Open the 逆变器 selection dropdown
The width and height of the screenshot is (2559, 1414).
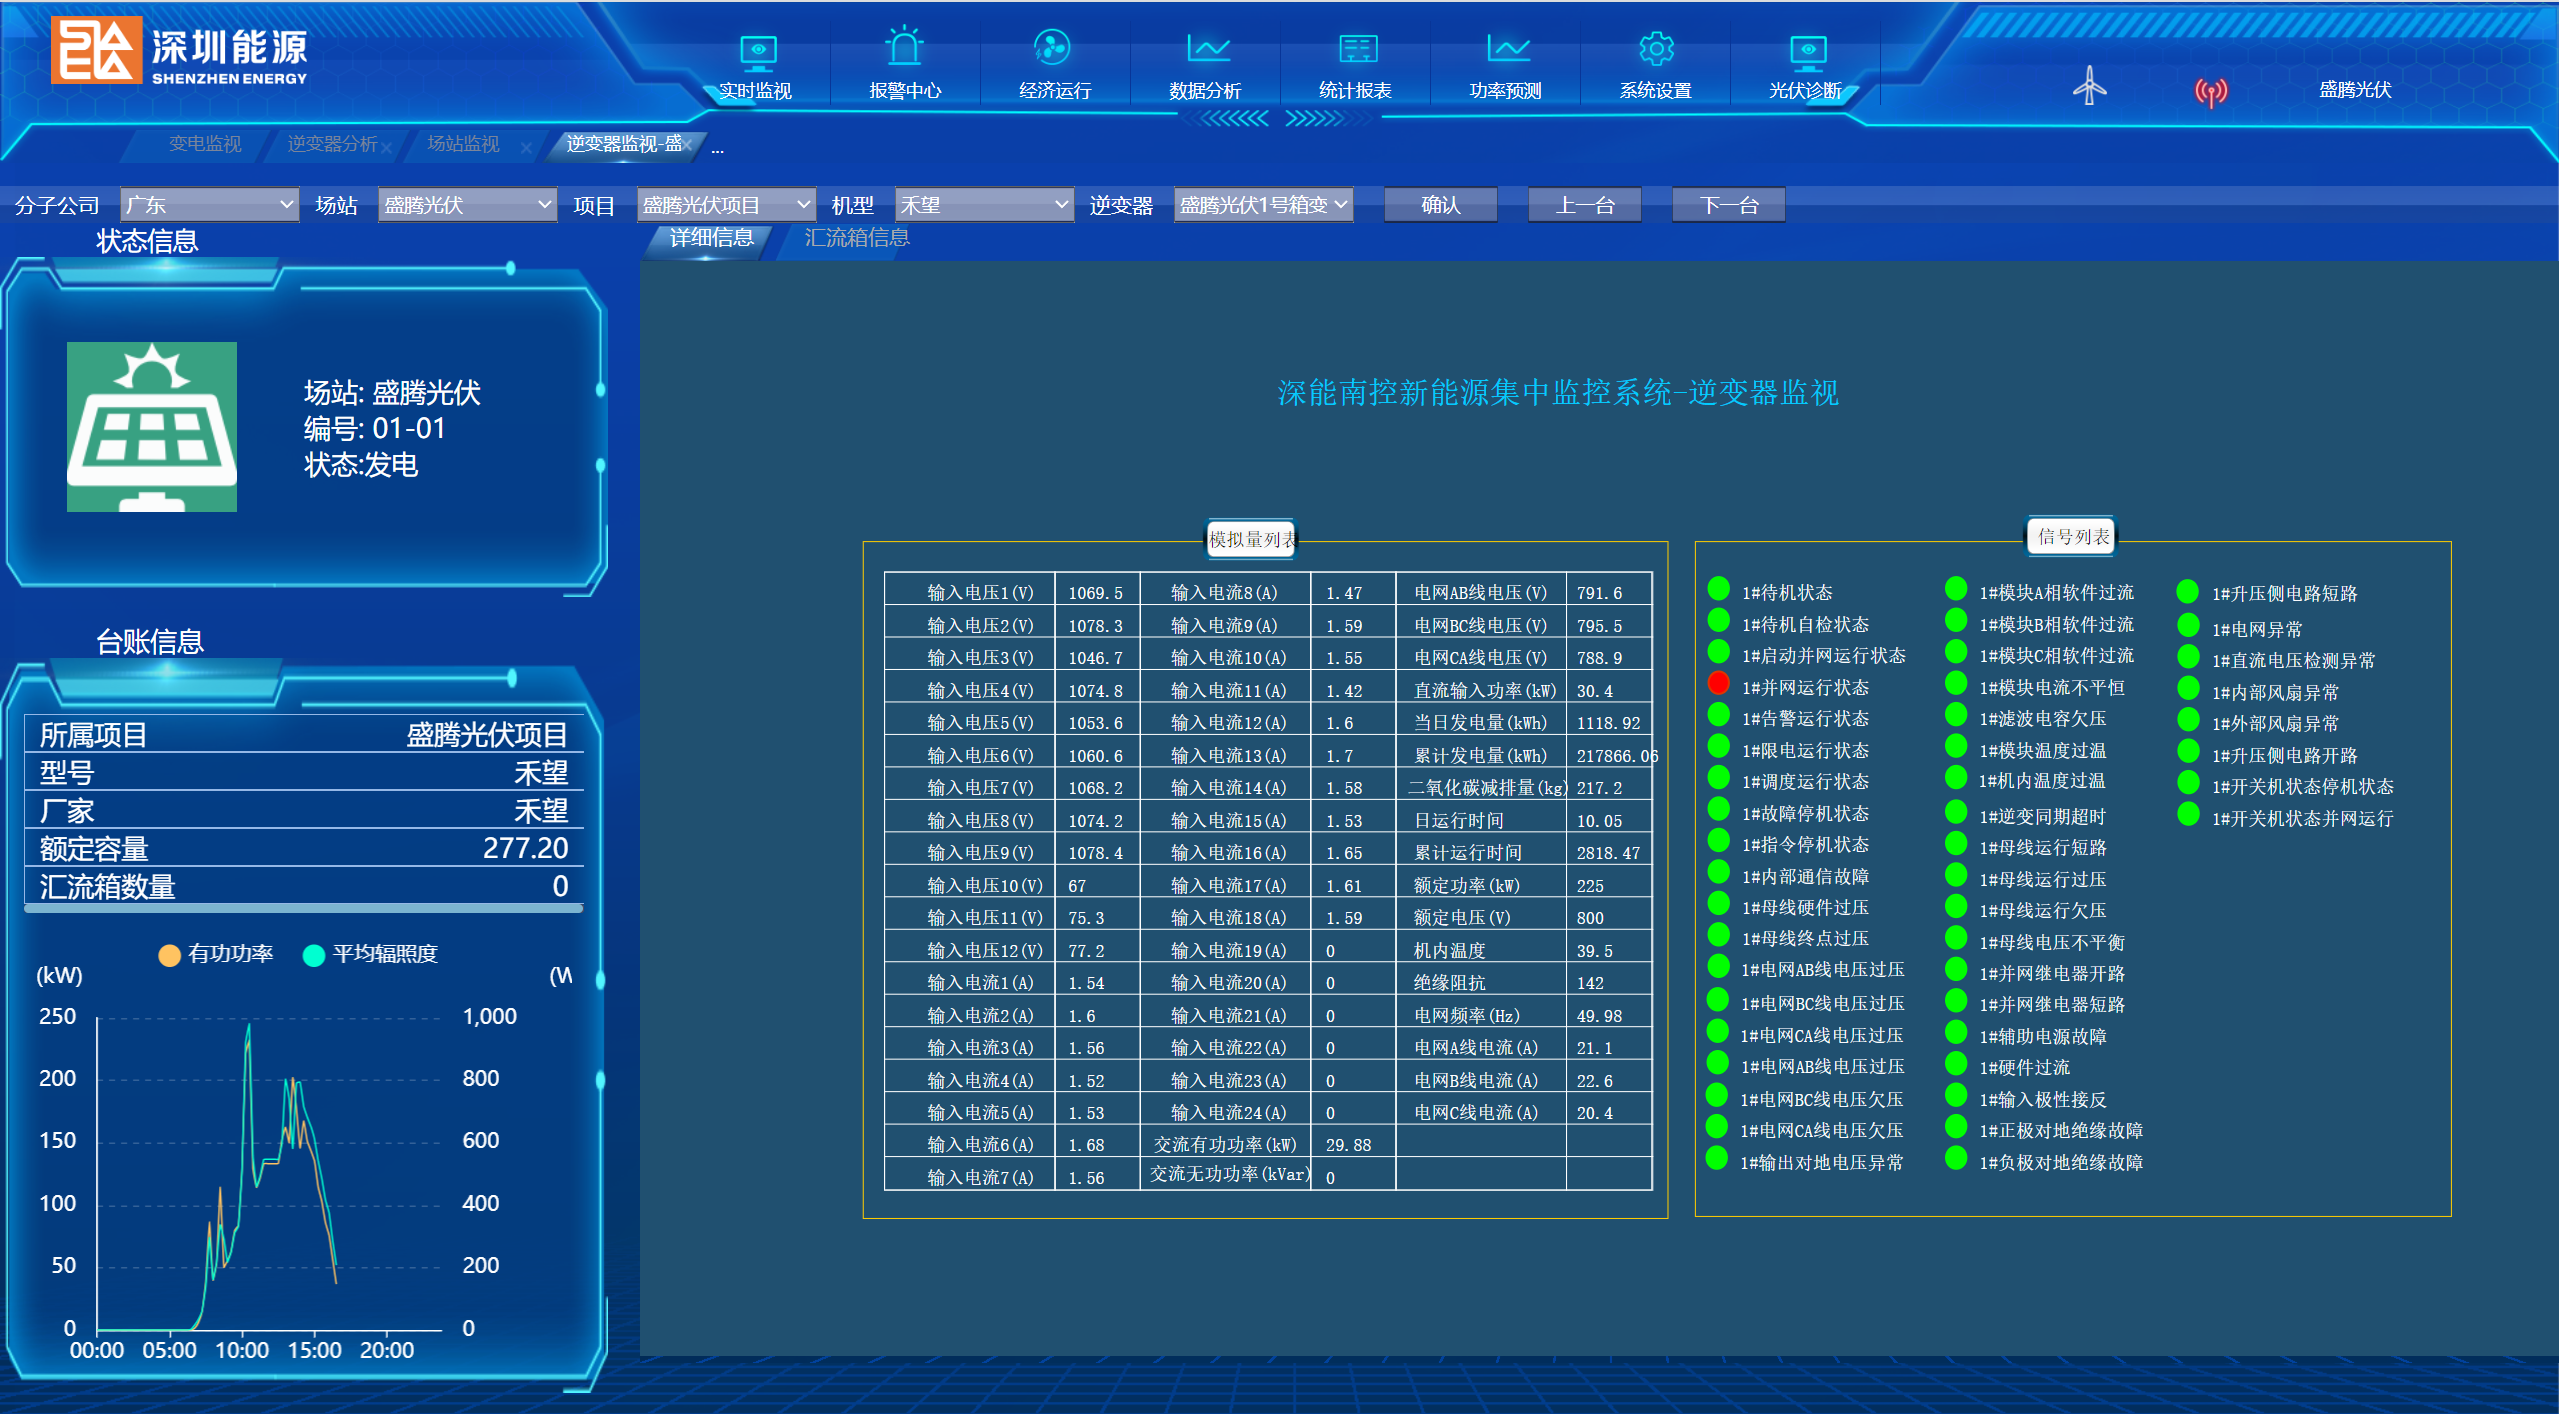click(1263, 205)
